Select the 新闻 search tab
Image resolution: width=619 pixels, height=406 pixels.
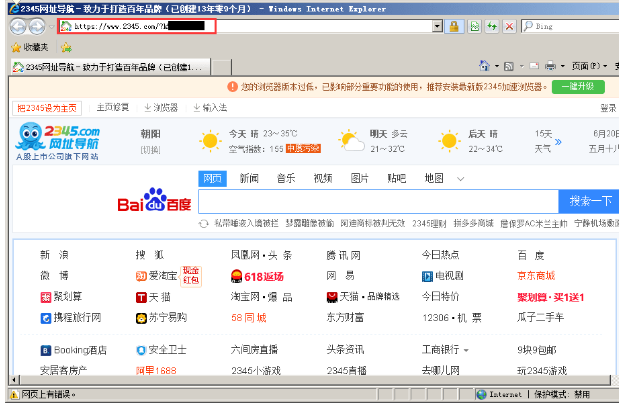pyautogui.click(x=249, y=179)
